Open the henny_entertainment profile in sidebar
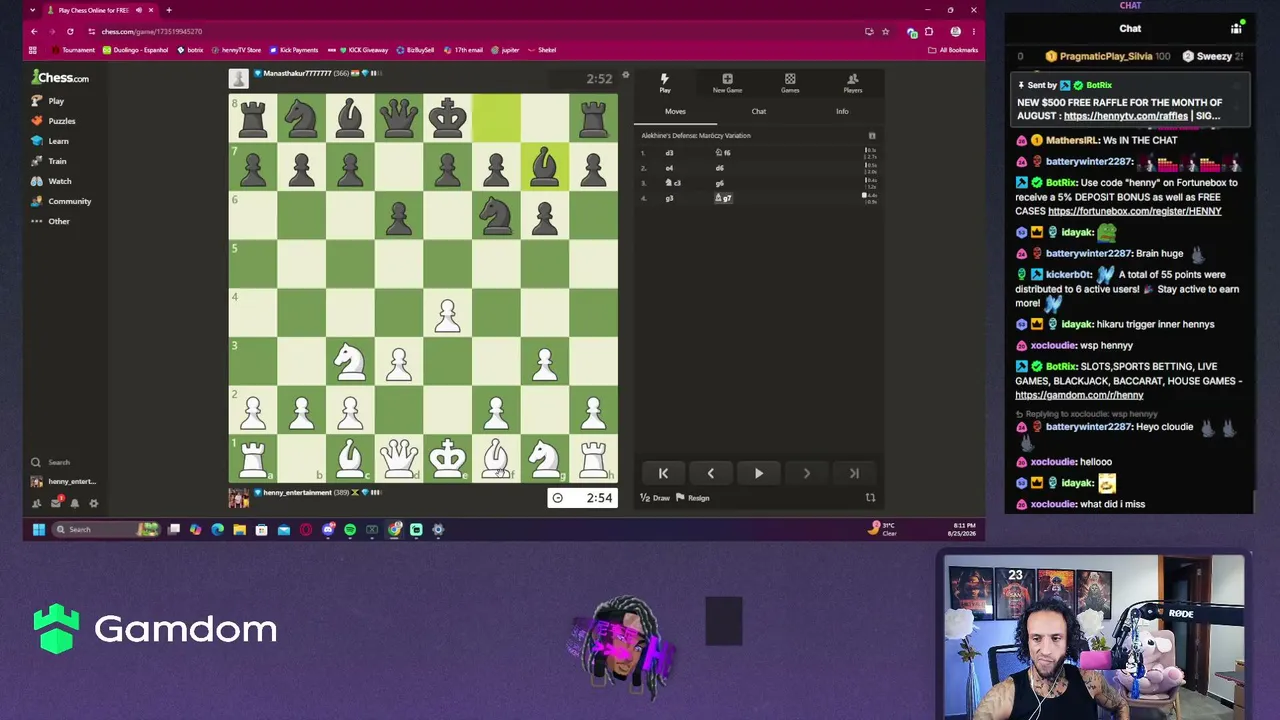The height and width of the screenshot is (720, 1280). [x=63, y=481]
